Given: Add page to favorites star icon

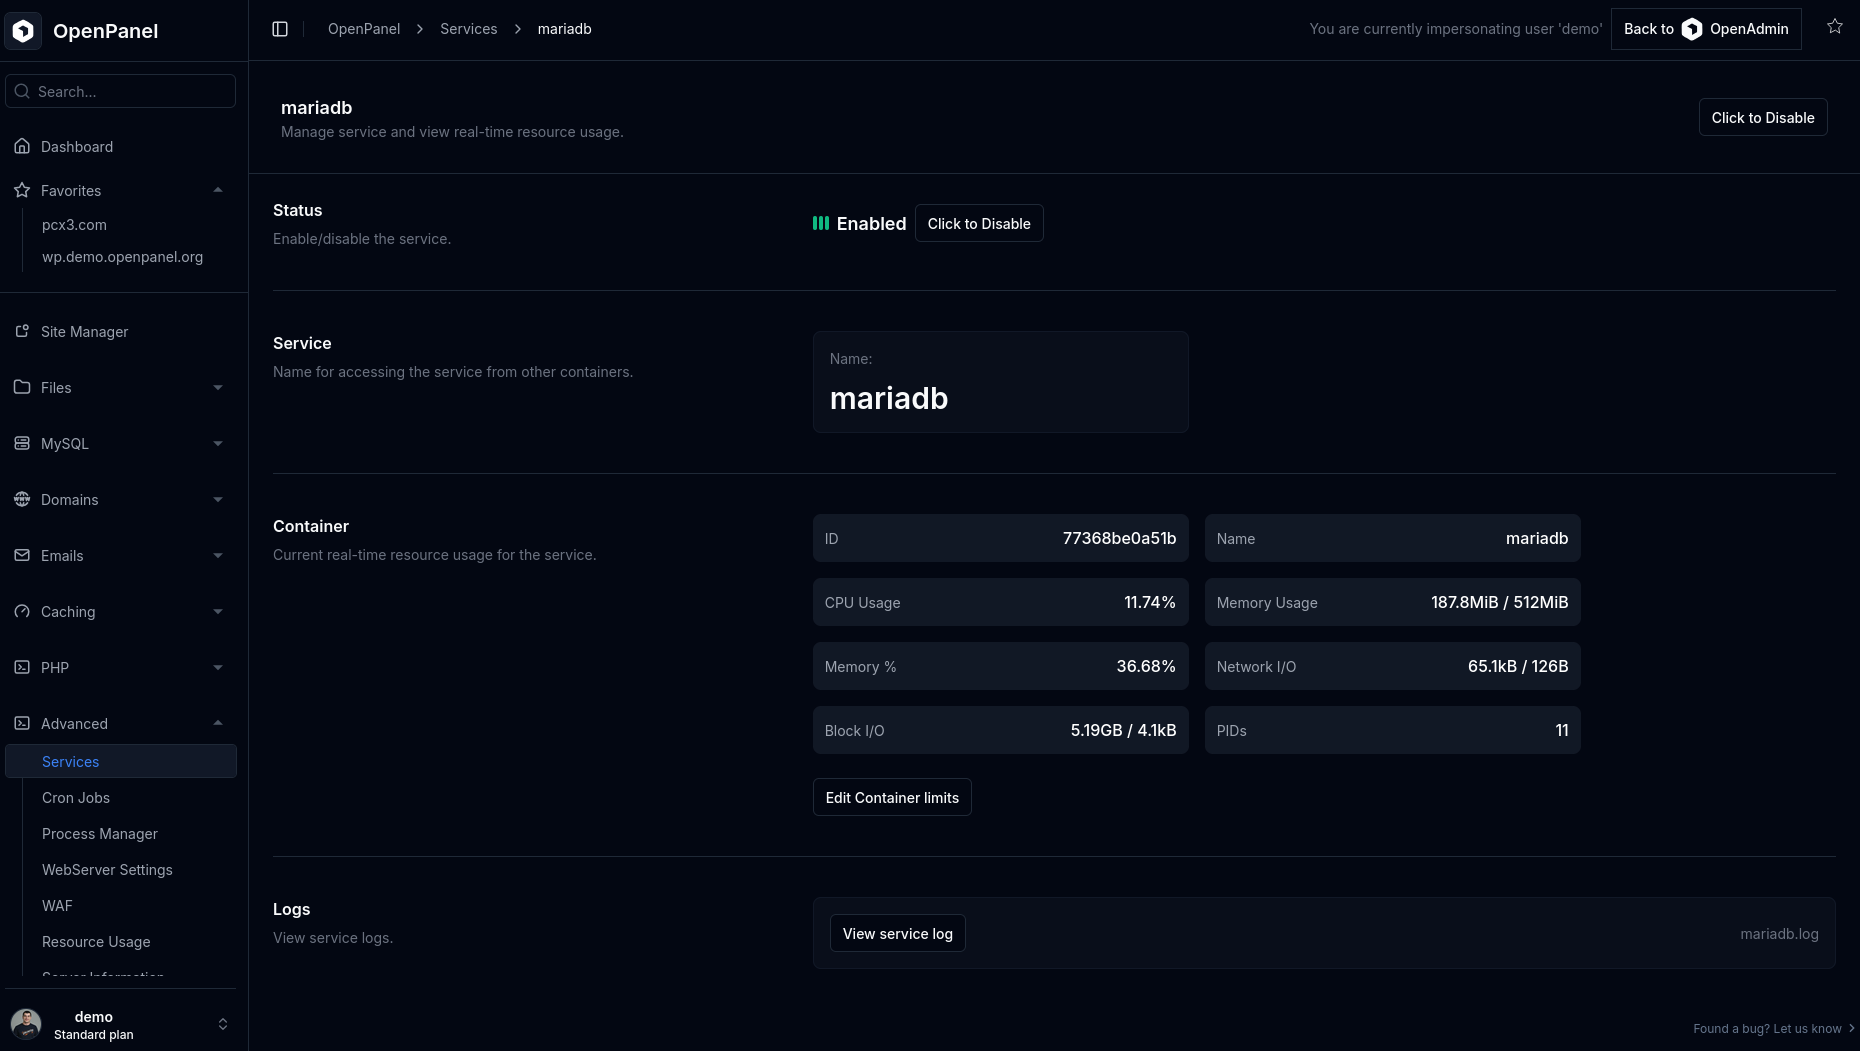Looking at the screenshot, I should pyautogui.click(x=1835, y=27).
